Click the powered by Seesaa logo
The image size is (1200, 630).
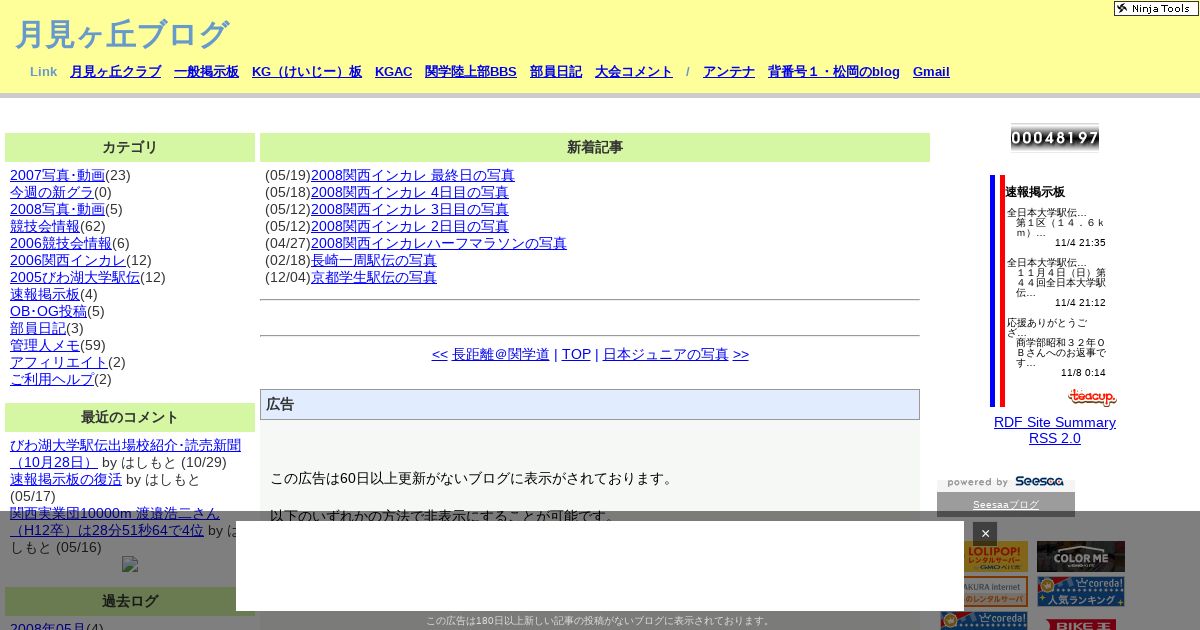pyautogui.click(x=1006, y=482)
